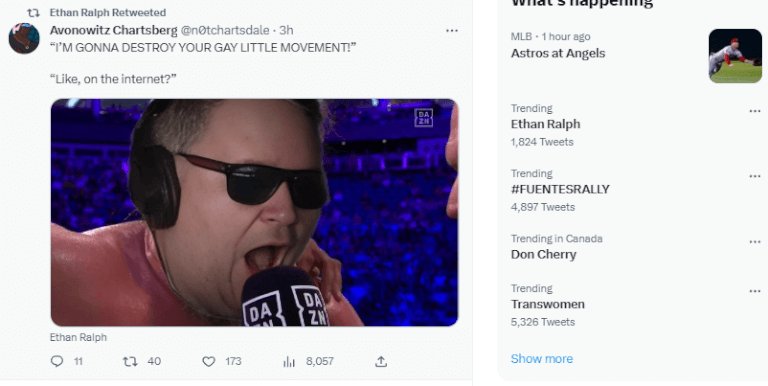Open the Astros at Angels baseball thumbnail
This screenshot has height=386, width=768.
(x=735, y=56)
